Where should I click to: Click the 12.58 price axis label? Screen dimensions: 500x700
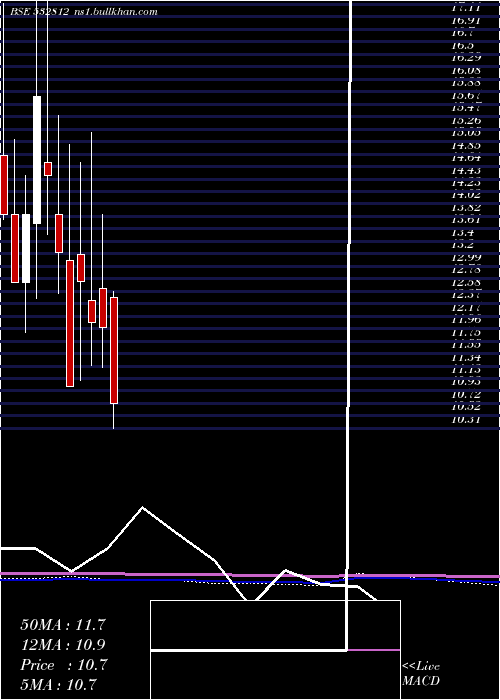pyautogui.click(x=466, y=282)
